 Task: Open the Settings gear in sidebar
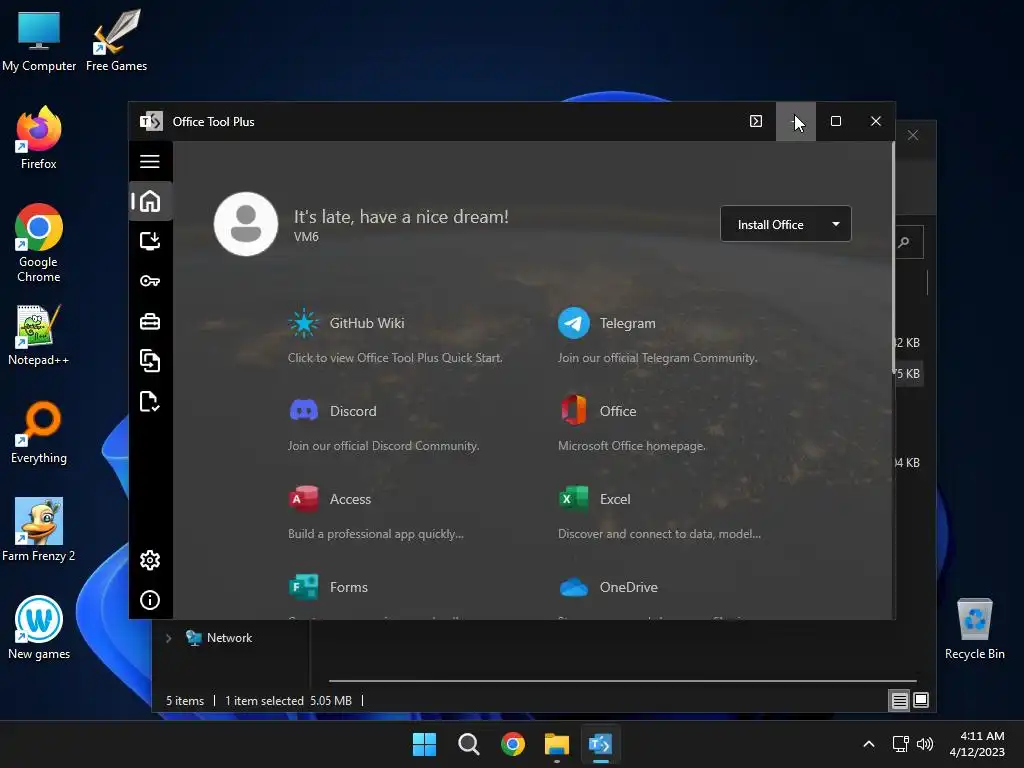[x=150, y=560]
